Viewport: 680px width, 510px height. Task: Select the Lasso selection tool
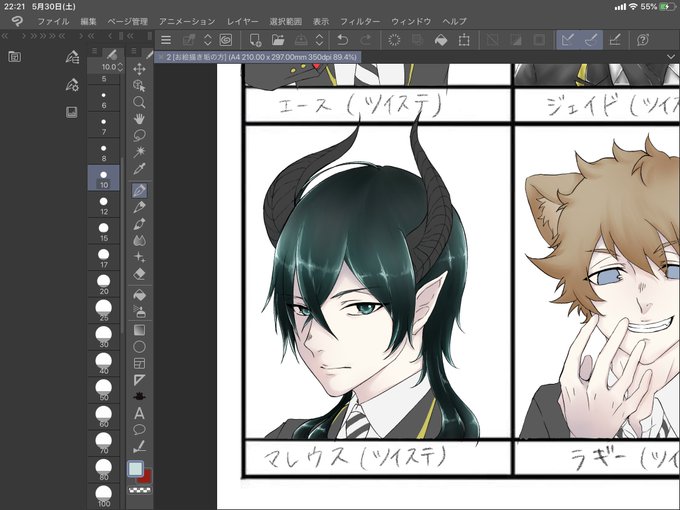(139, 135)
